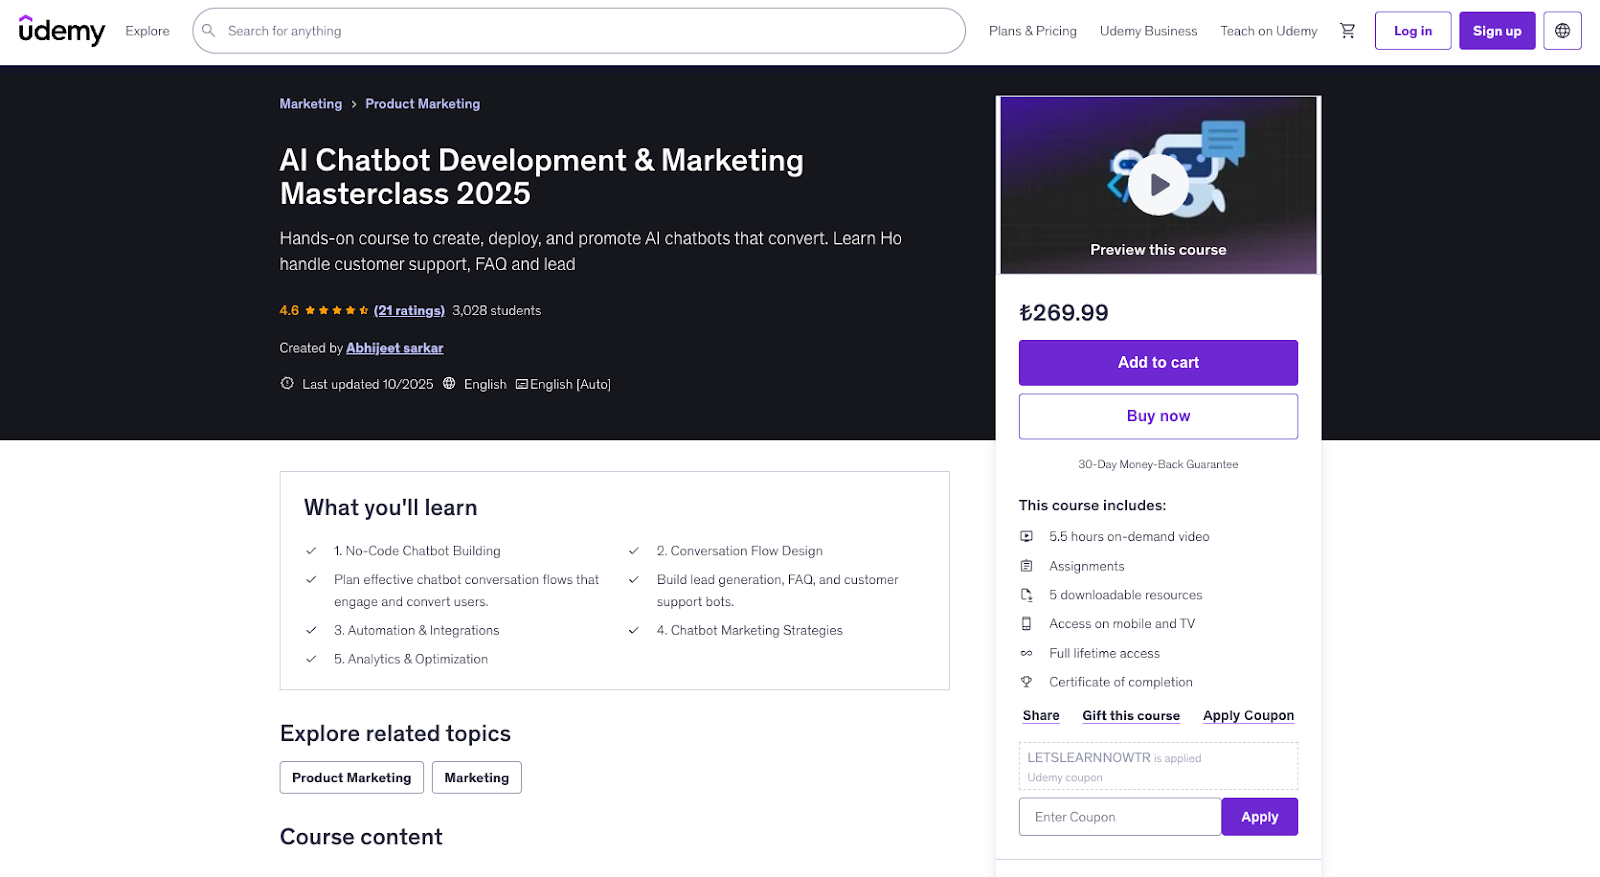Click the What you'll learn heading
The image size is (1600, 877).
[x=391, y=508]
